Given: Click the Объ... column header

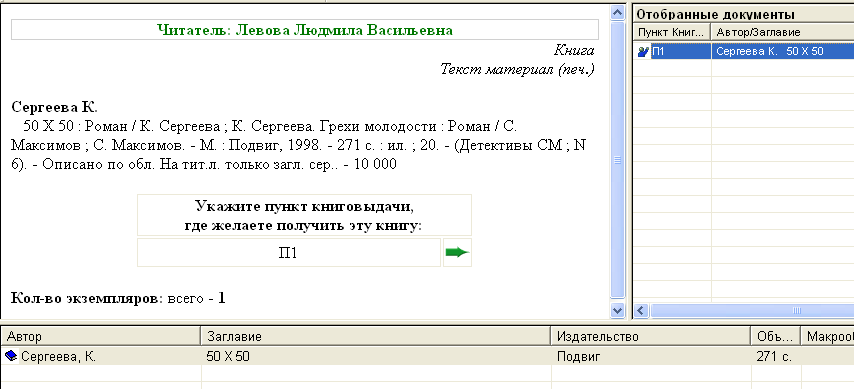Looking at the screenshot, I should pos(776,337).
